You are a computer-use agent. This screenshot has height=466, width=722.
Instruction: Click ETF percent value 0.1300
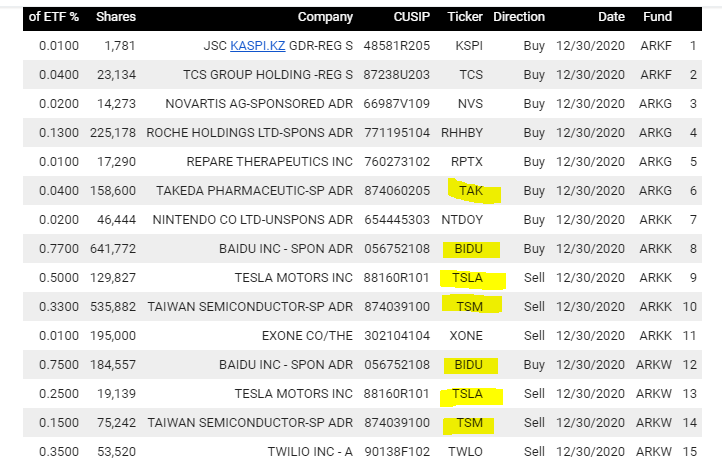(59, 133)
